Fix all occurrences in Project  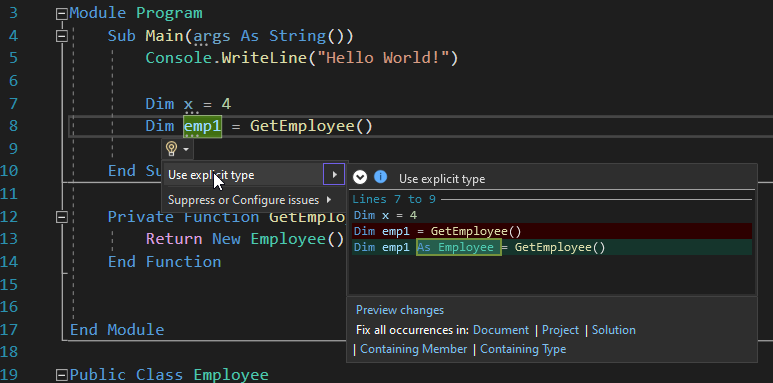pyautogui.click(x=561, y=330)
